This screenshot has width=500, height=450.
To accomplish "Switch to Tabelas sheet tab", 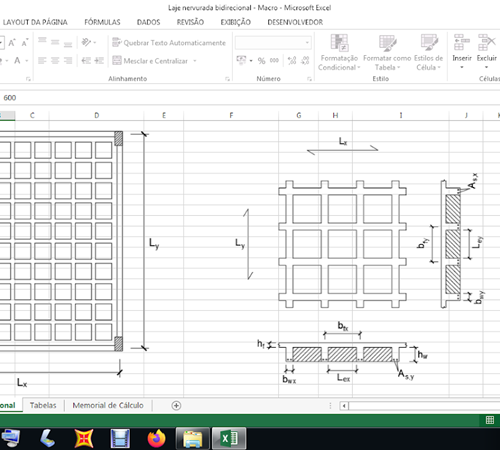I will coord(43,405).
